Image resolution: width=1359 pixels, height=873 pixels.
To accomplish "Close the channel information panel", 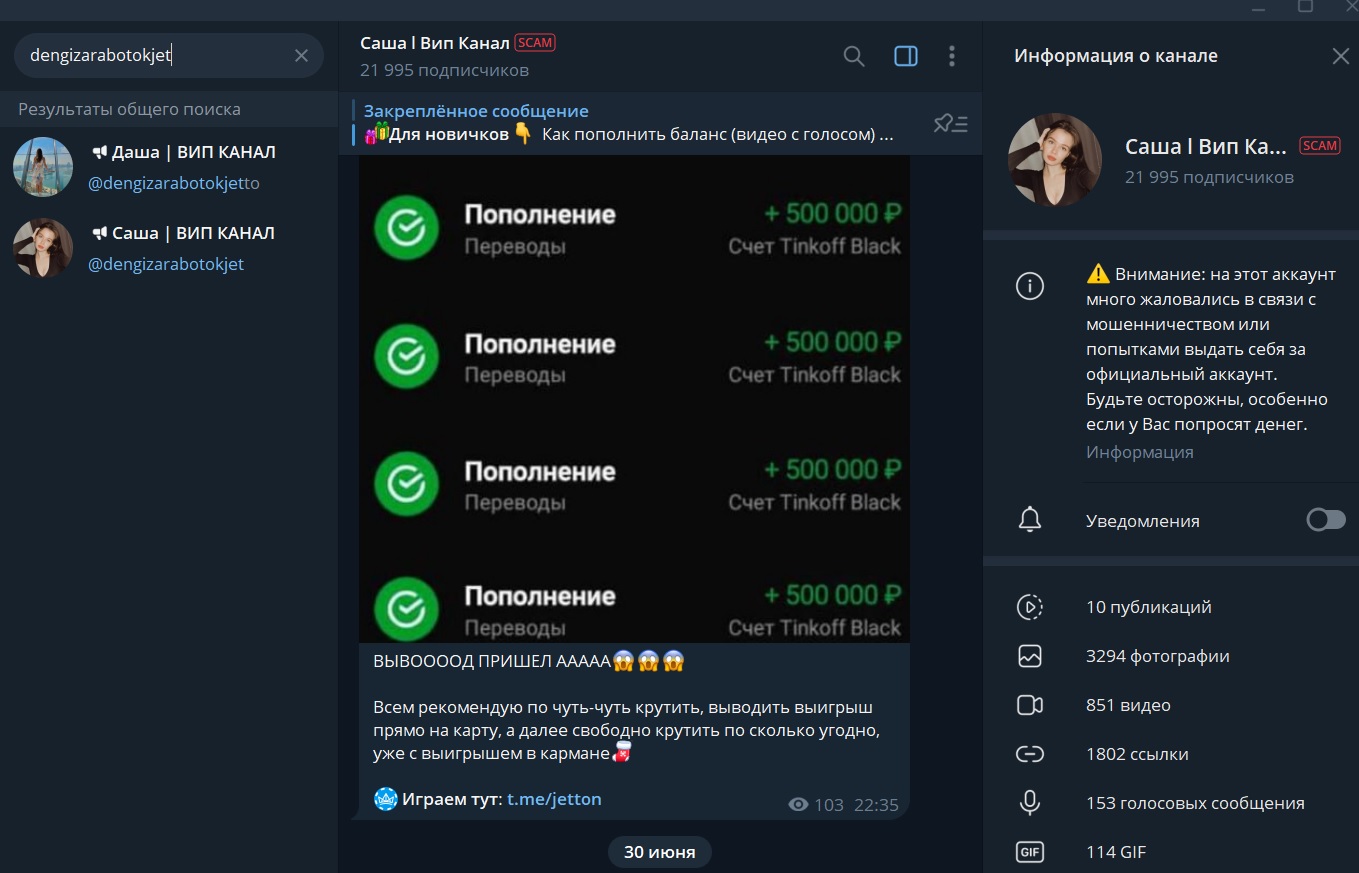I will click(x=1341, y=56).
